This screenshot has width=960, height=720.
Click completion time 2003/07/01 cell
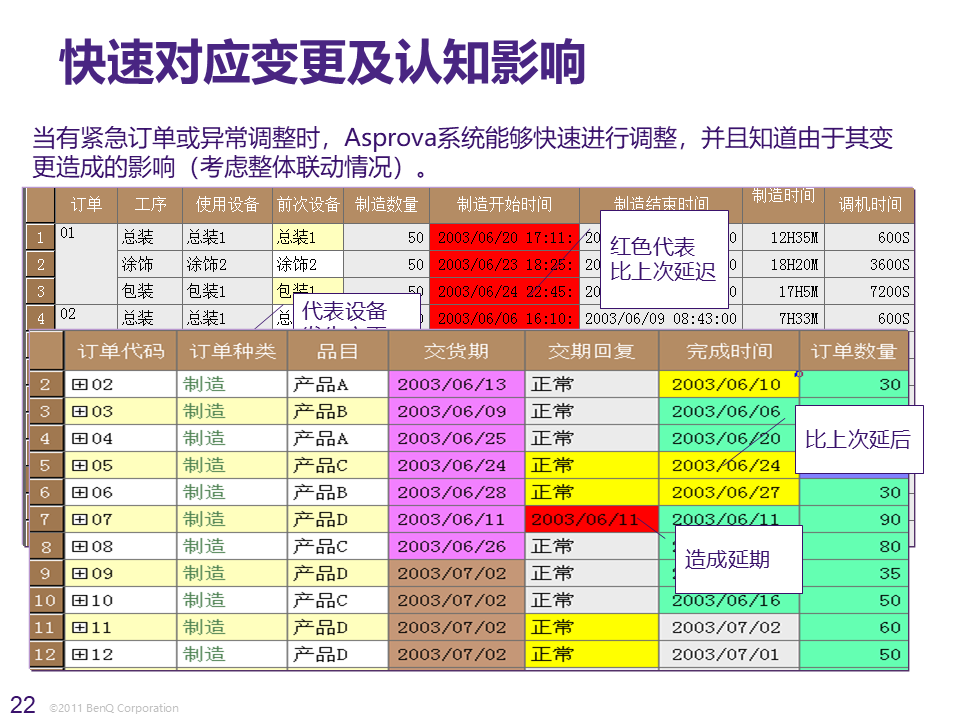tap(729, 654)
